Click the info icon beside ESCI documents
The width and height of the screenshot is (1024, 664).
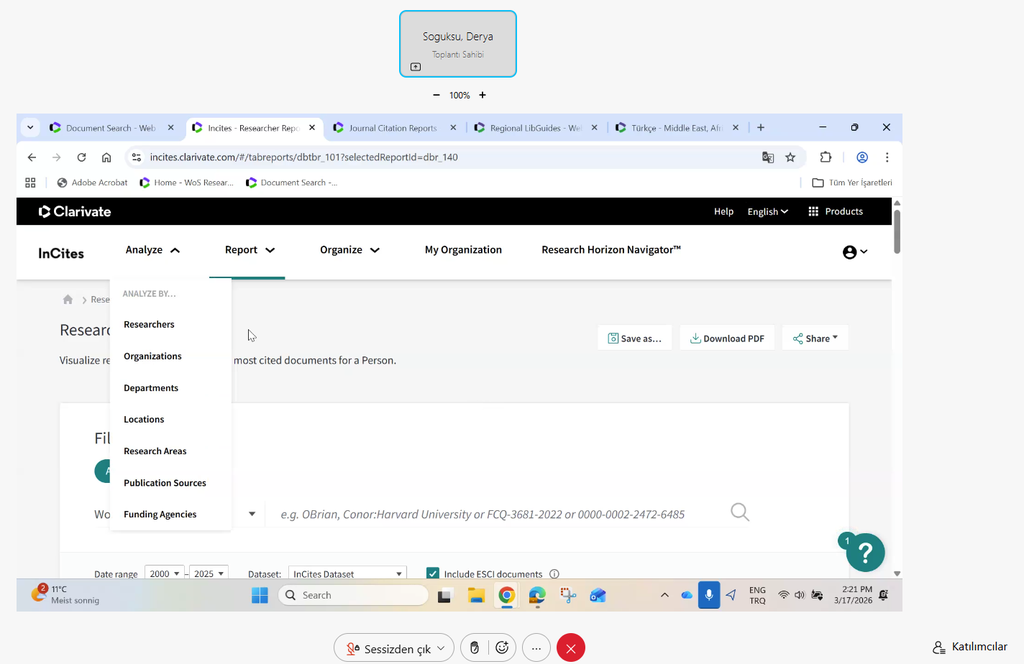point(554,574)
